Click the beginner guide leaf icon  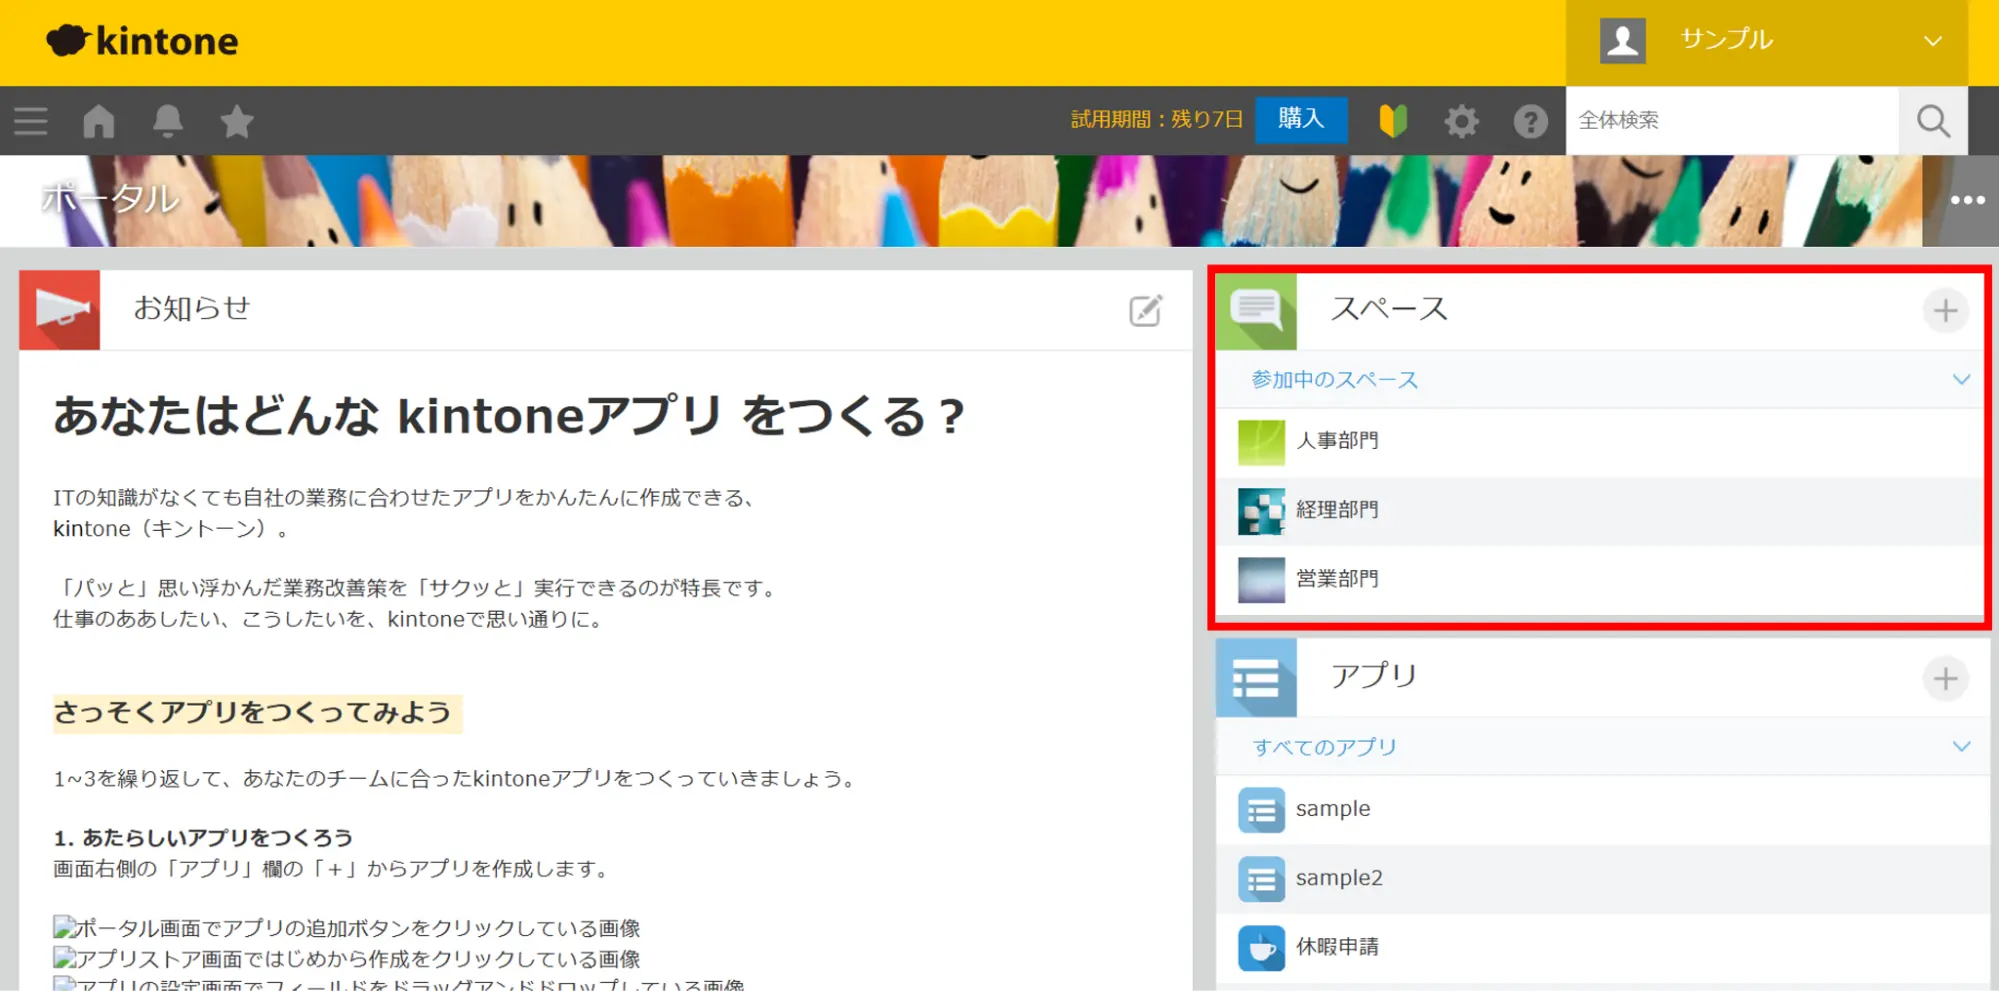[1392, 121]
